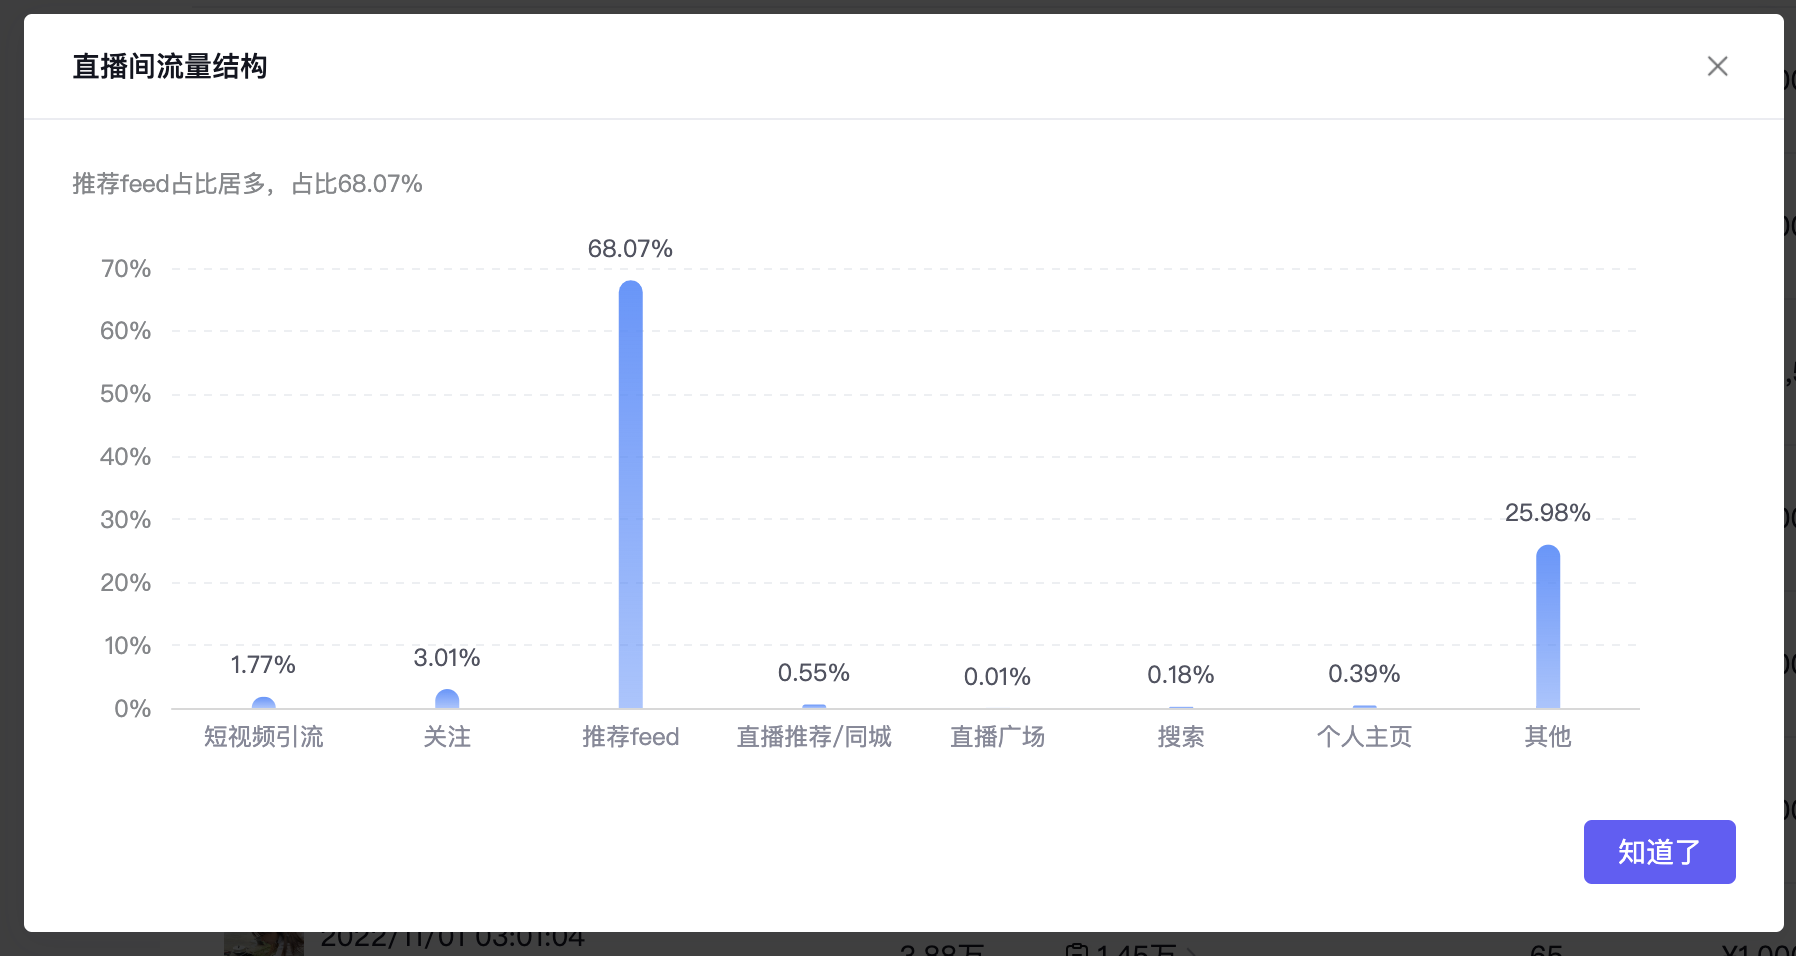The height and width of the screenshot is (956, 1796).
Task: Click the 关注 bar
Action: pos(447,699)
